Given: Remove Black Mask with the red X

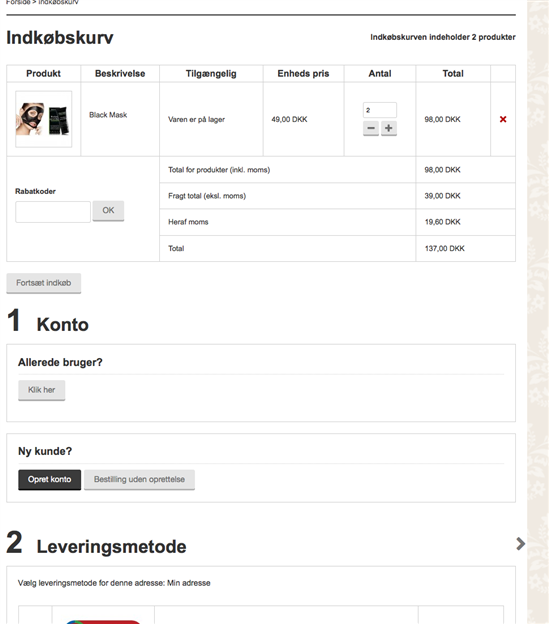Looking at the screenshot, I should [x=503, y=119].
